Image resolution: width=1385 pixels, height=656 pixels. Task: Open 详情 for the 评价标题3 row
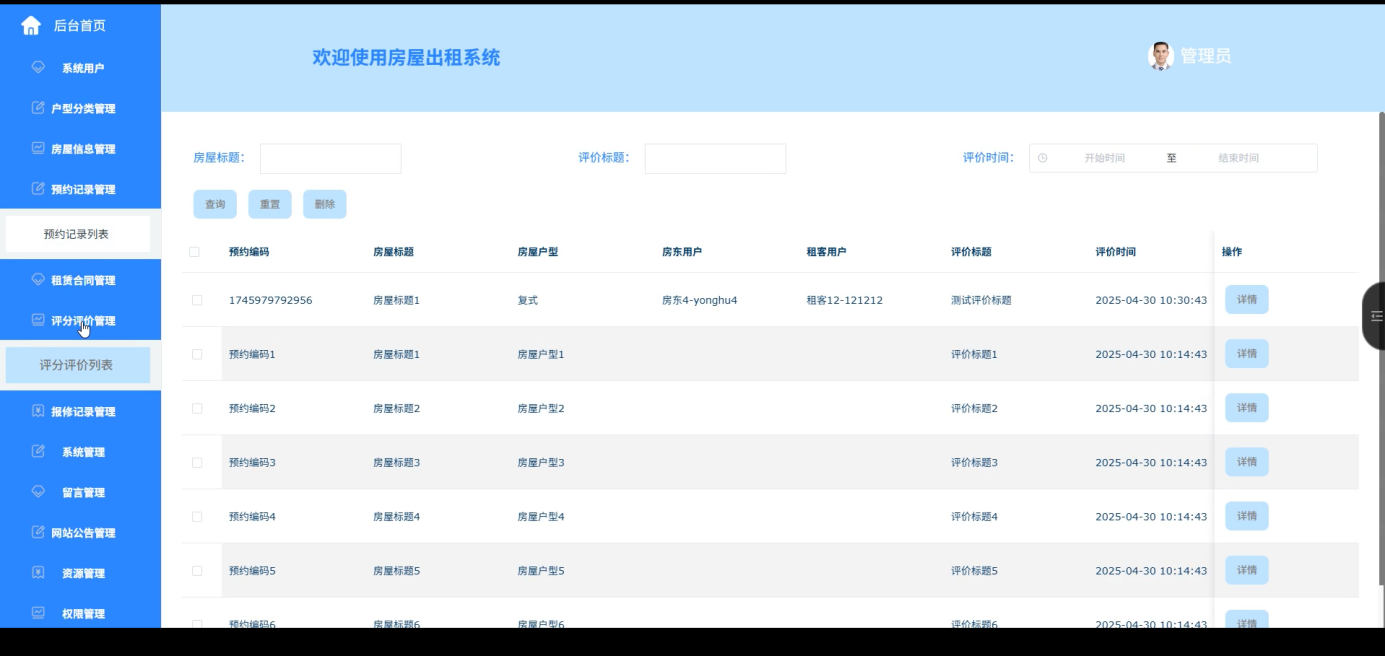(x=1247, y=461)
